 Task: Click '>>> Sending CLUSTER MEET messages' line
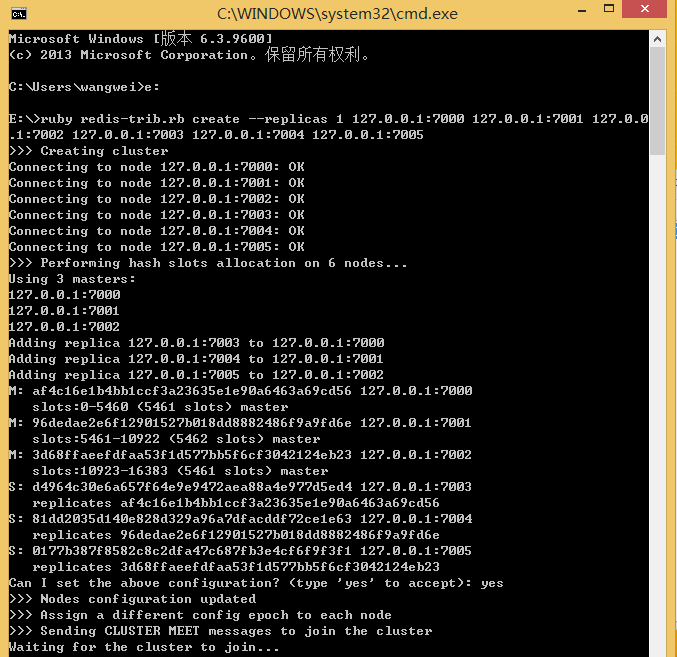coord(220,631)
